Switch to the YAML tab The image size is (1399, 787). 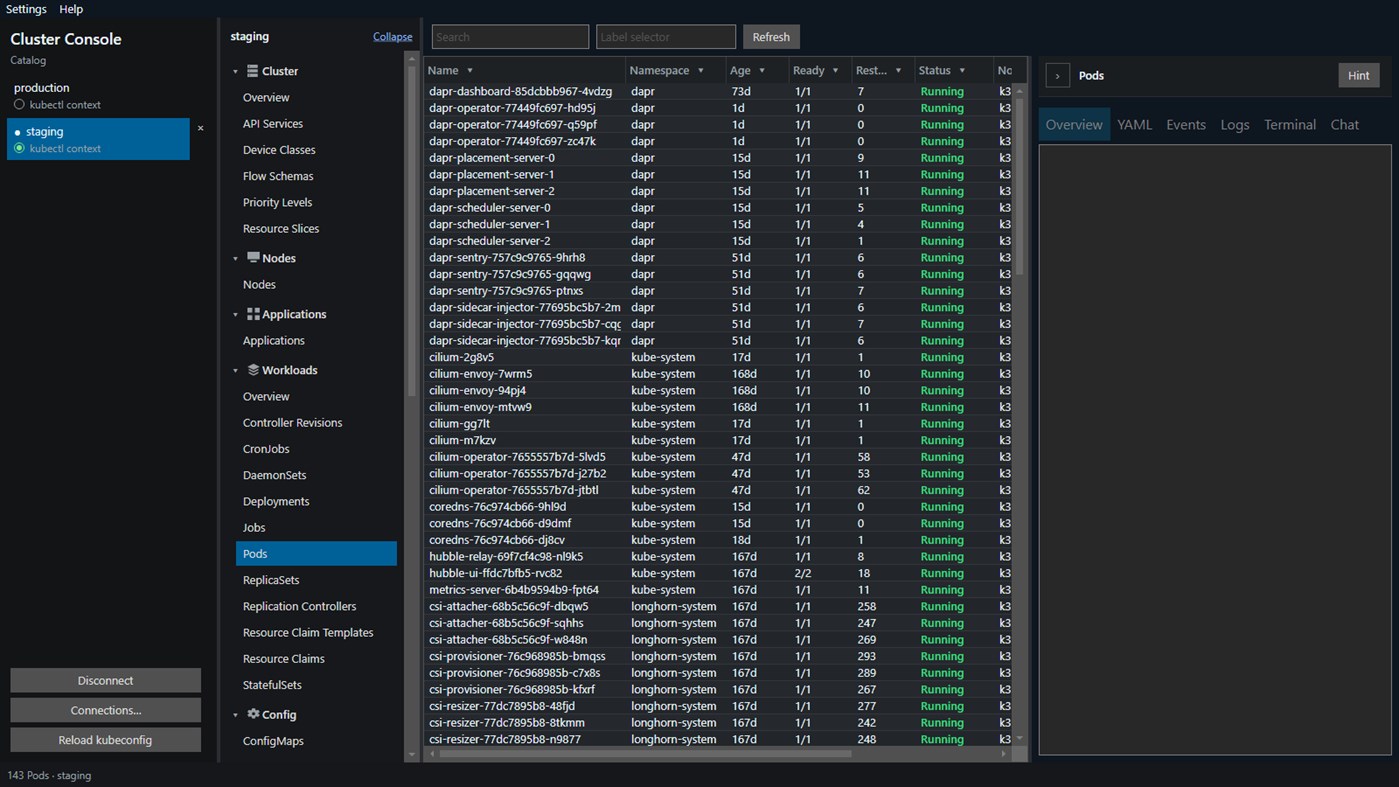(x=1135, y=125)
